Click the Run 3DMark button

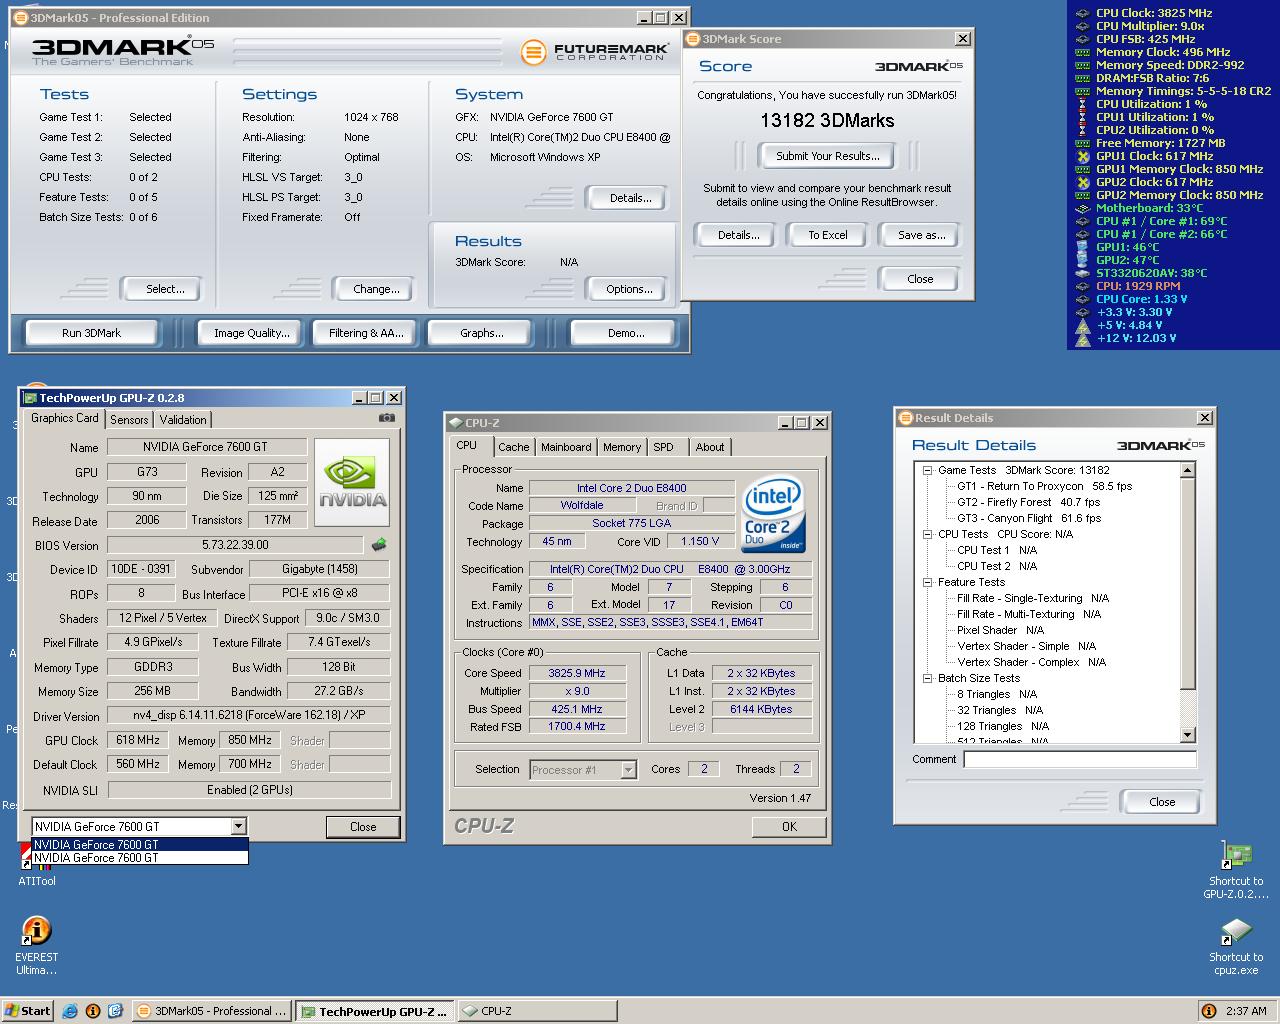point(91,333)
